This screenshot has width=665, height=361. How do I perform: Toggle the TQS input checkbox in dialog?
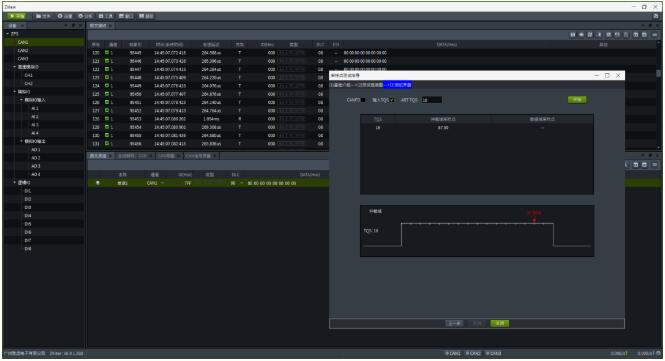392,100
